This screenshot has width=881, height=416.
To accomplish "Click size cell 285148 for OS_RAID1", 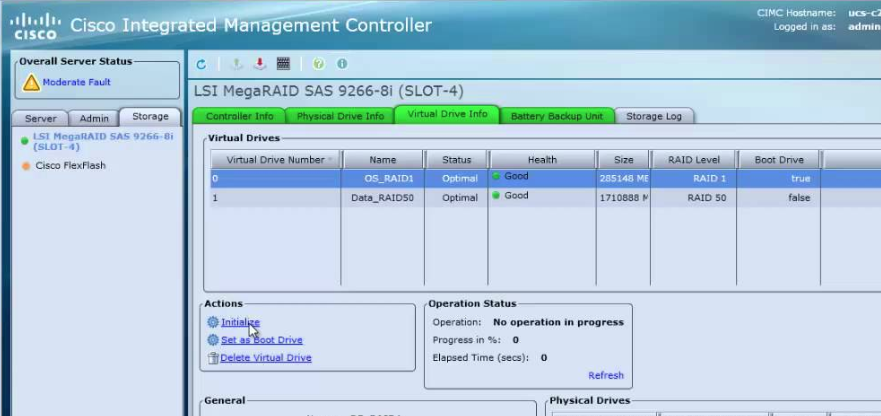I will pos(623,179).
